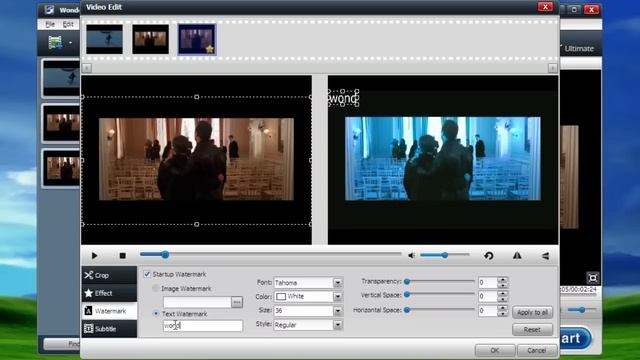Click the Cancel button
The width and height of the screenshot is (640, 360).
pos(536,350)
